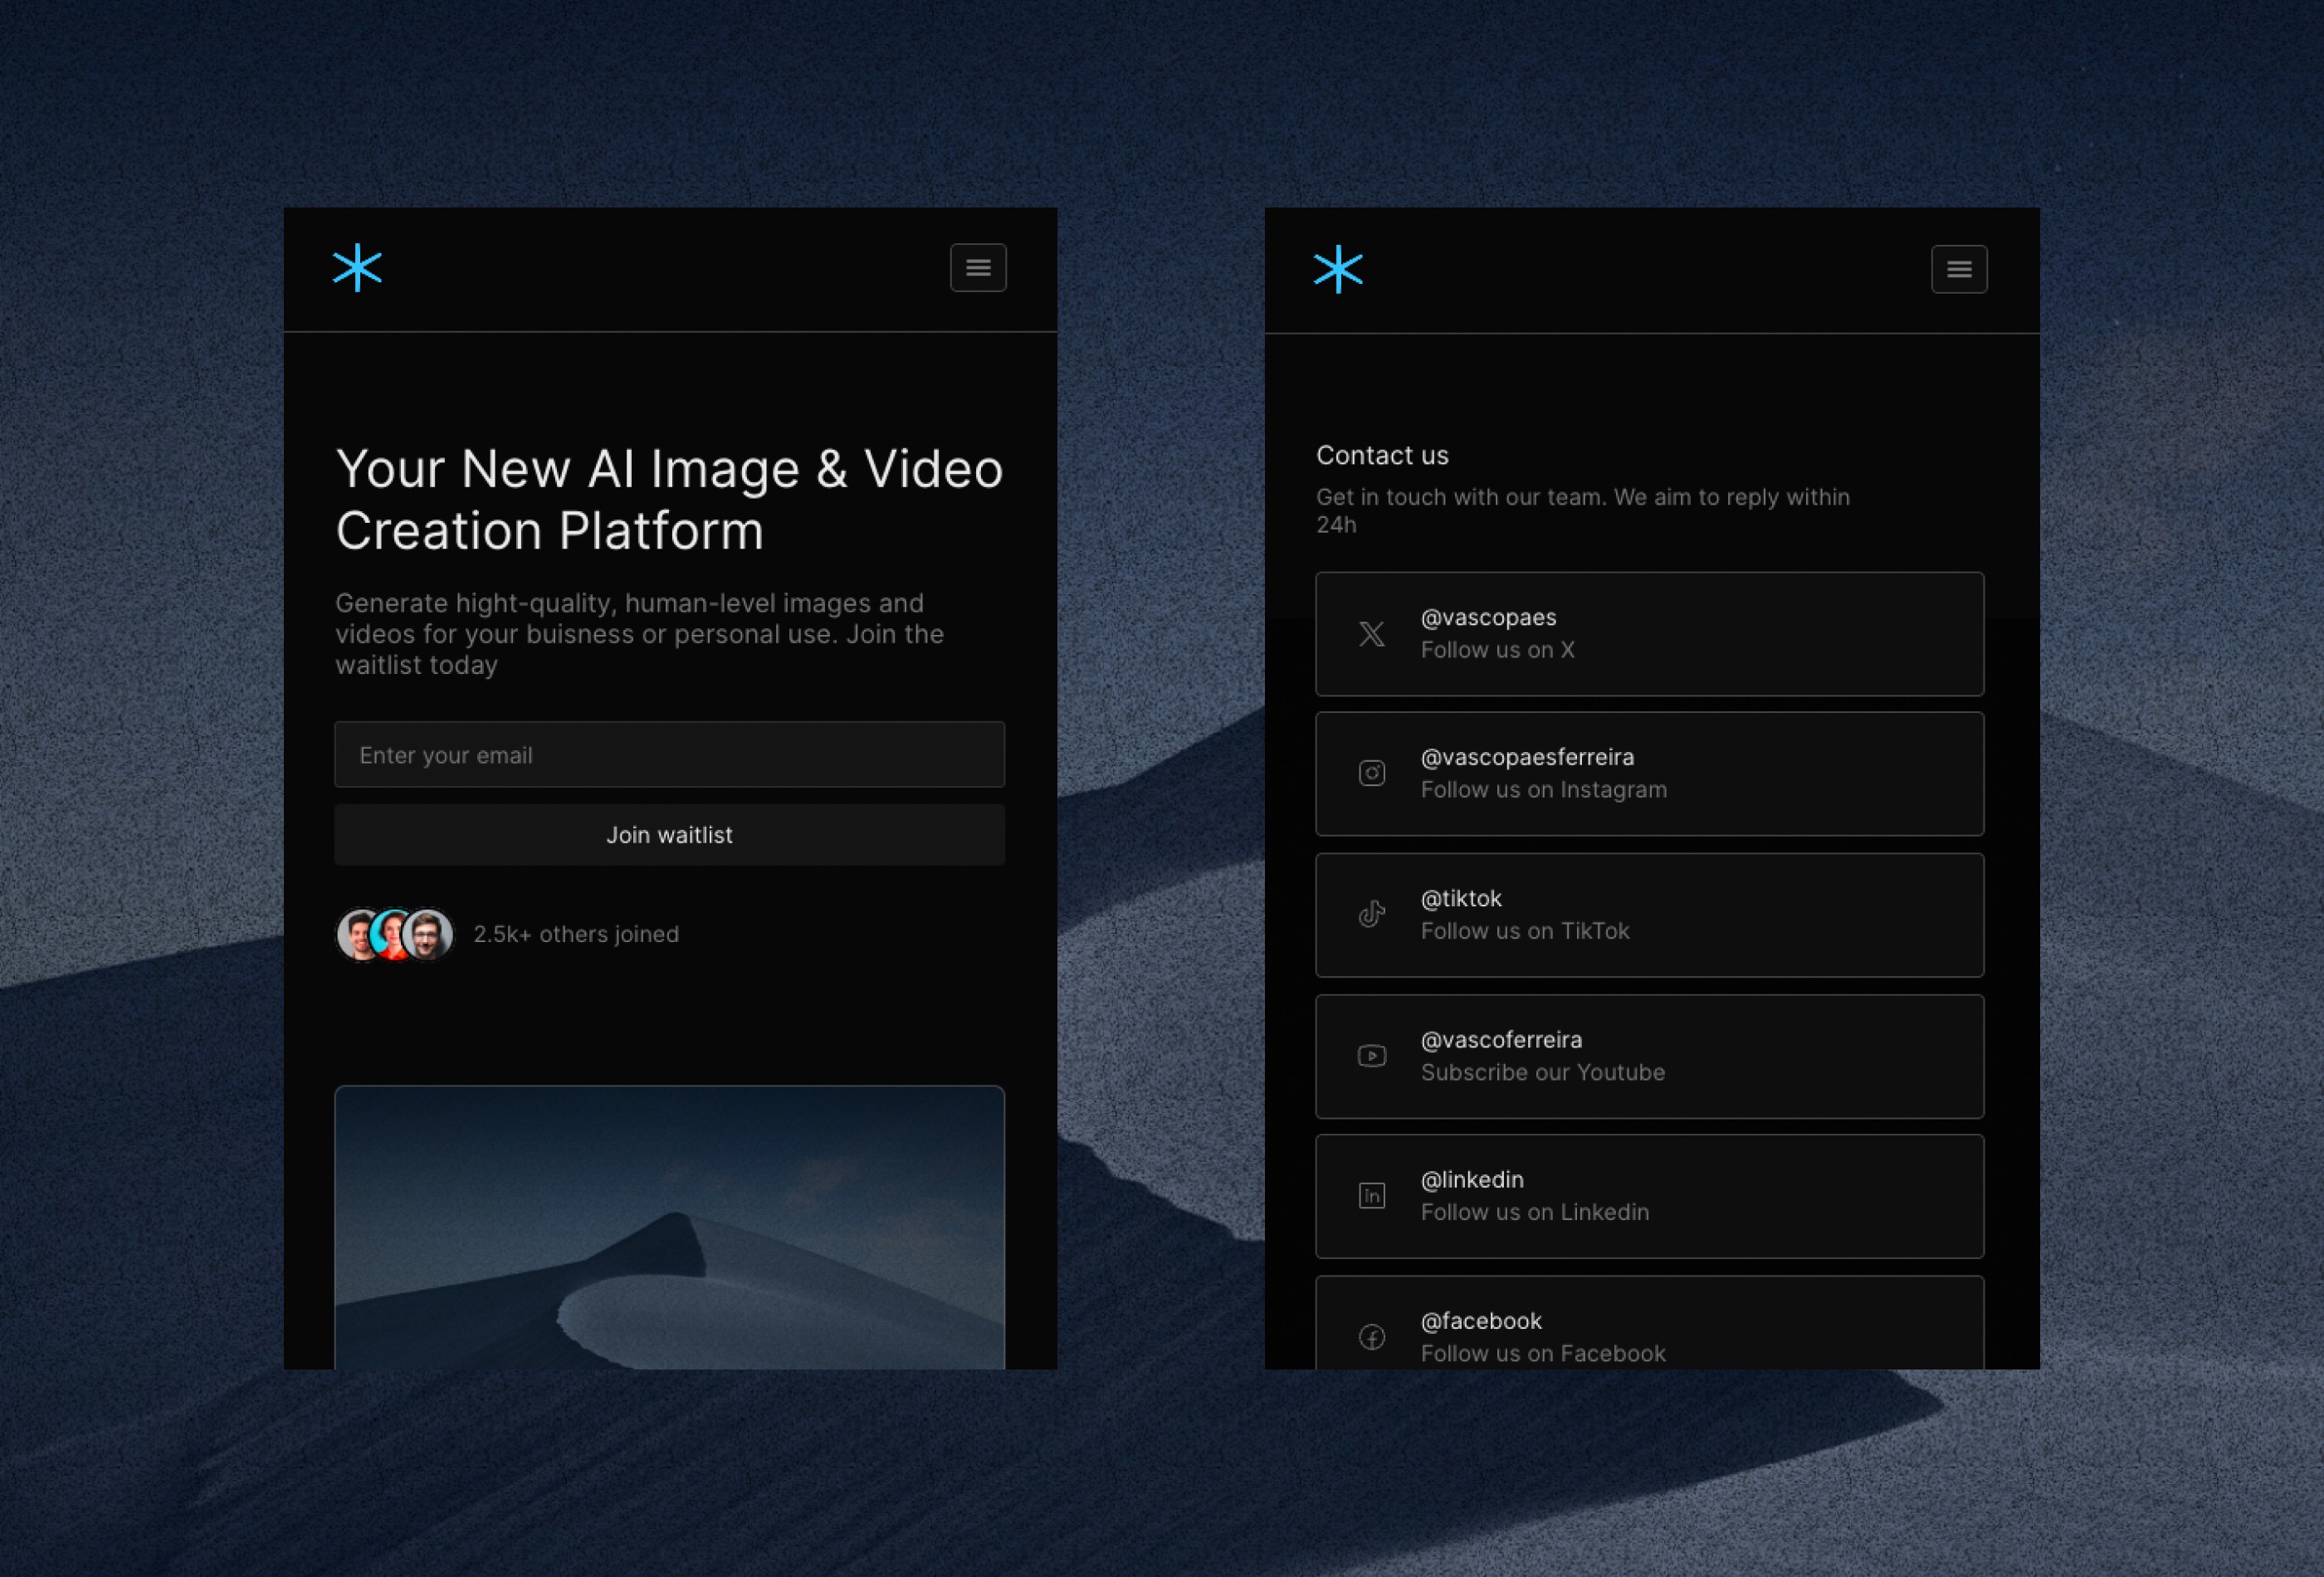2324x1577 pixels.
Task: Click the Instagram icon next to @vascopaesferreira
Action: [1372, 773]
